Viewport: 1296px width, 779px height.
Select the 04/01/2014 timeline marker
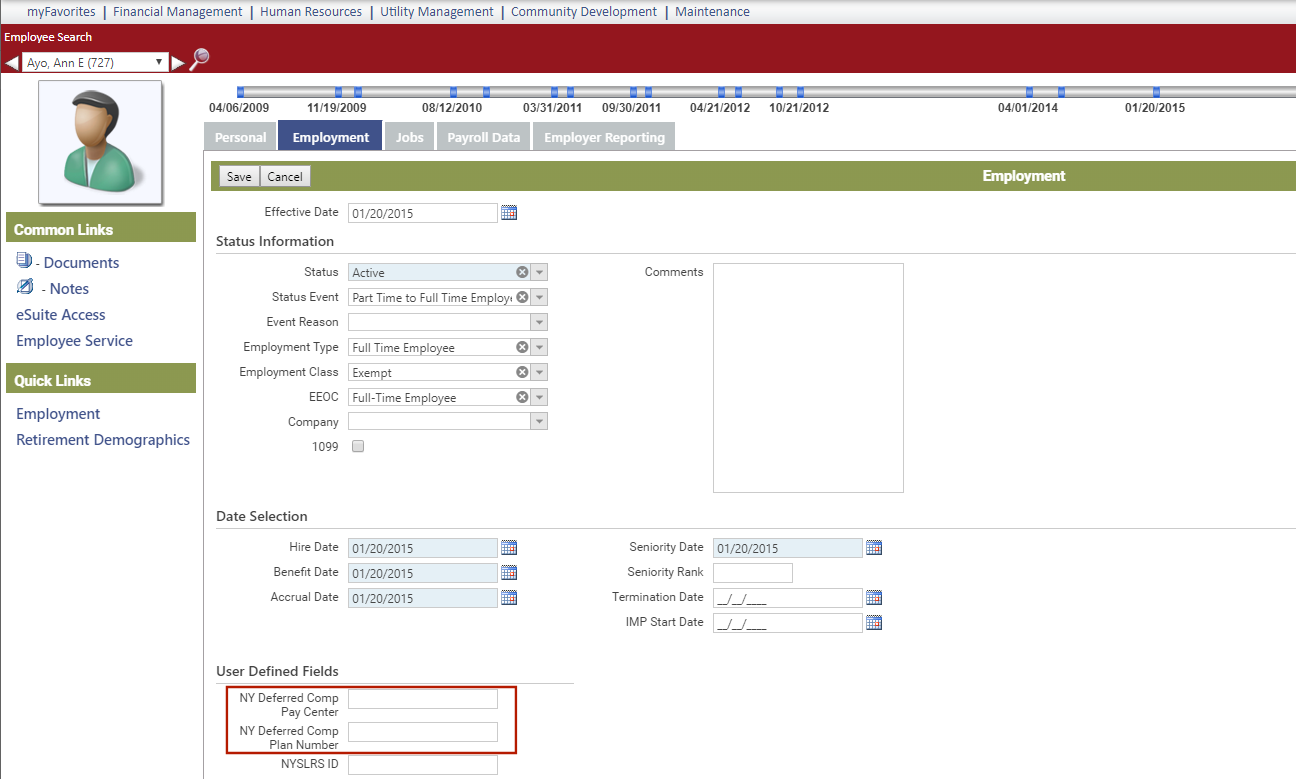tap(1029, 92)
